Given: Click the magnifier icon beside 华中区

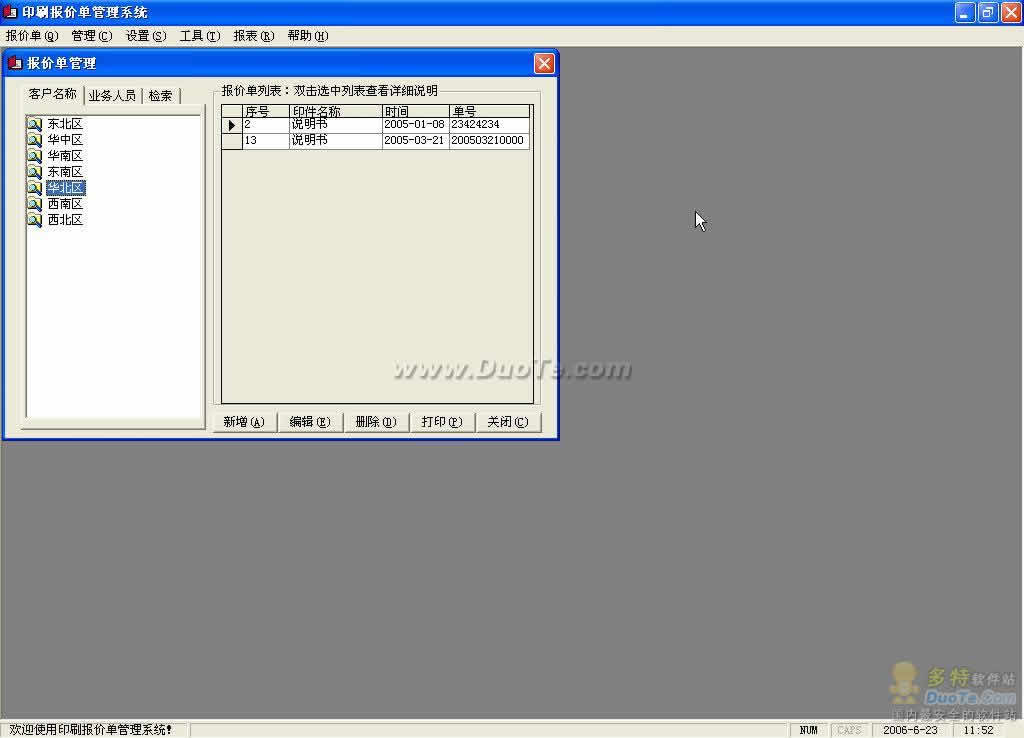Looking at the screenshot, I should pos(35,139).
